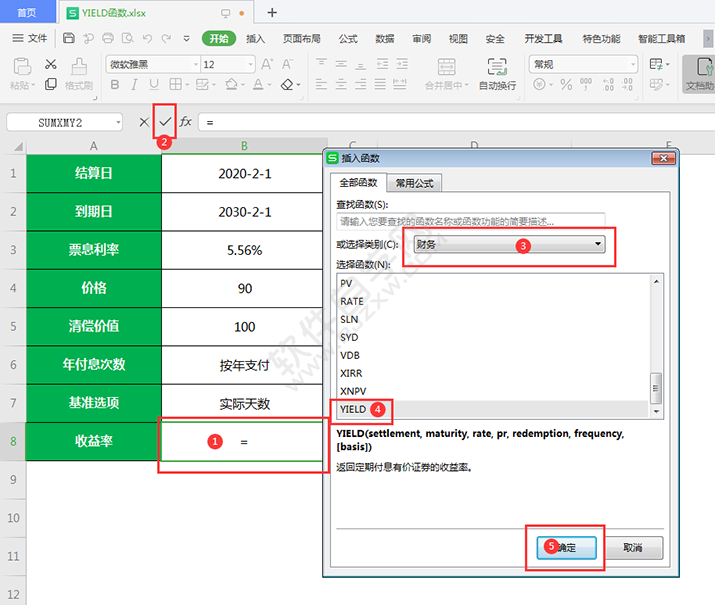Click decrease indent icon

pyautogui.click(x=382, y=64)
